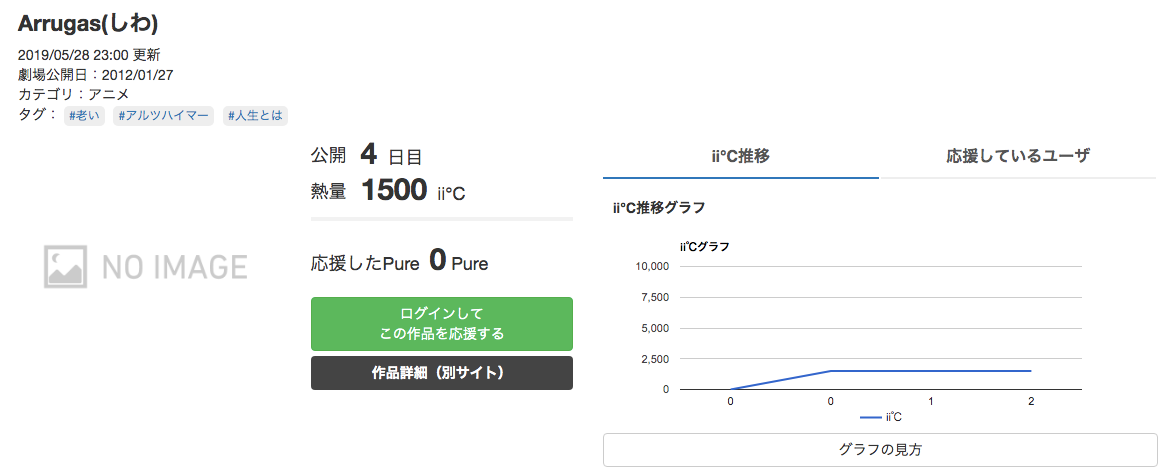The height and width of the screenshot is (475, 1163).
Task: Click the green ログインしてこの作品を応援する button
Action: coord(441,324)
